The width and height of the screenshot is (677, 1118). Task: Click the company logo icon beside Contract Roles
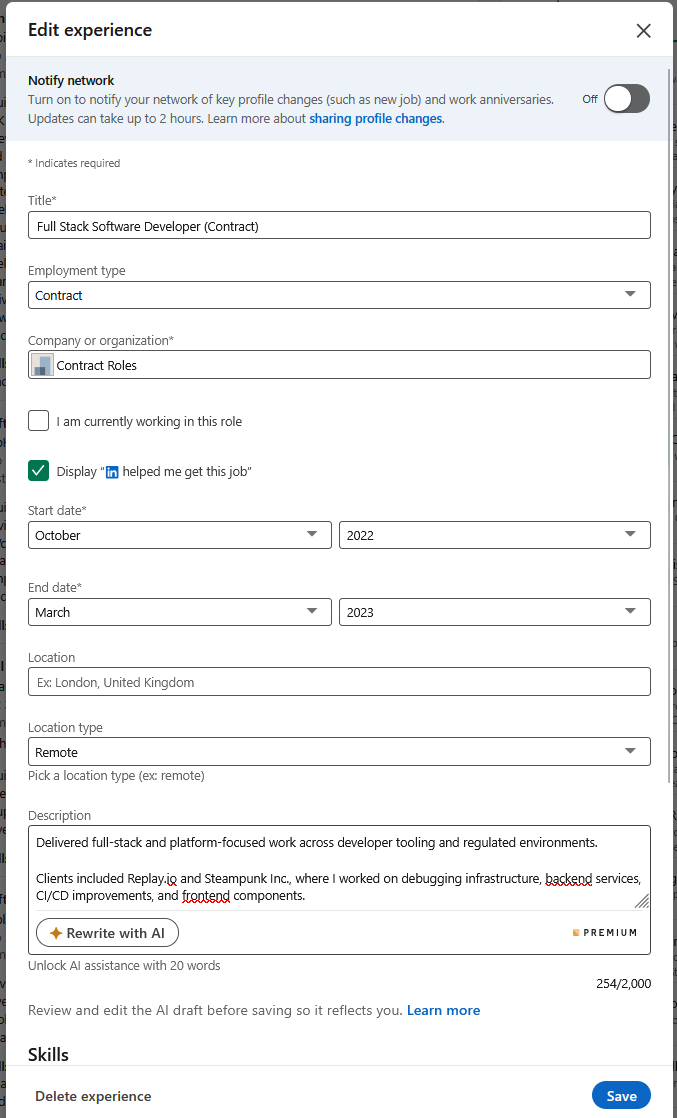42,365
